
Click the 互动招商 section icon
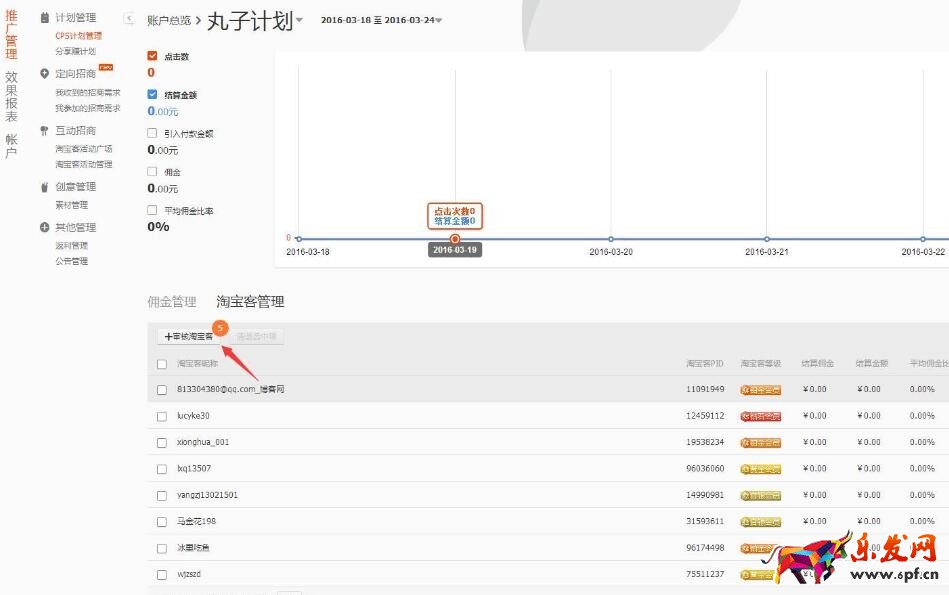click(44, 131)
